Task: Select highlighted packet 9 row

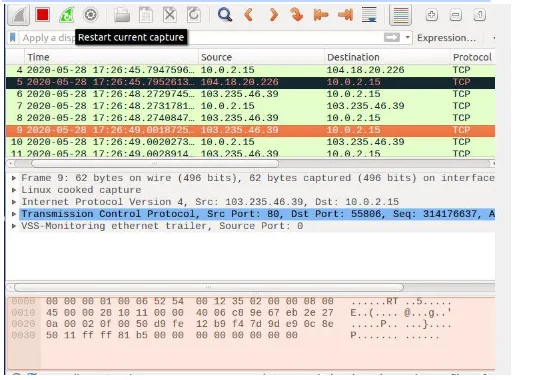Action: coord(250,130)
